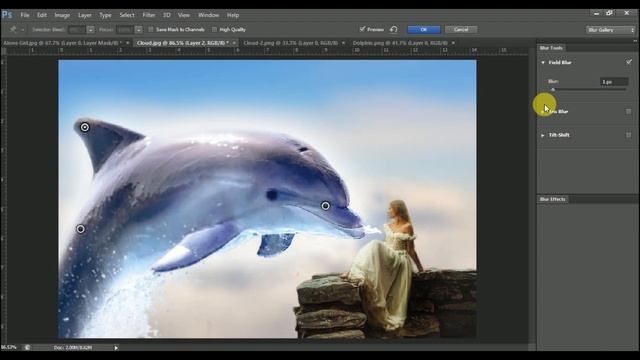Screen dimensions: 640x360
Task: Switch to the Alone Girl document tab
Action: [x=62, y=43]
